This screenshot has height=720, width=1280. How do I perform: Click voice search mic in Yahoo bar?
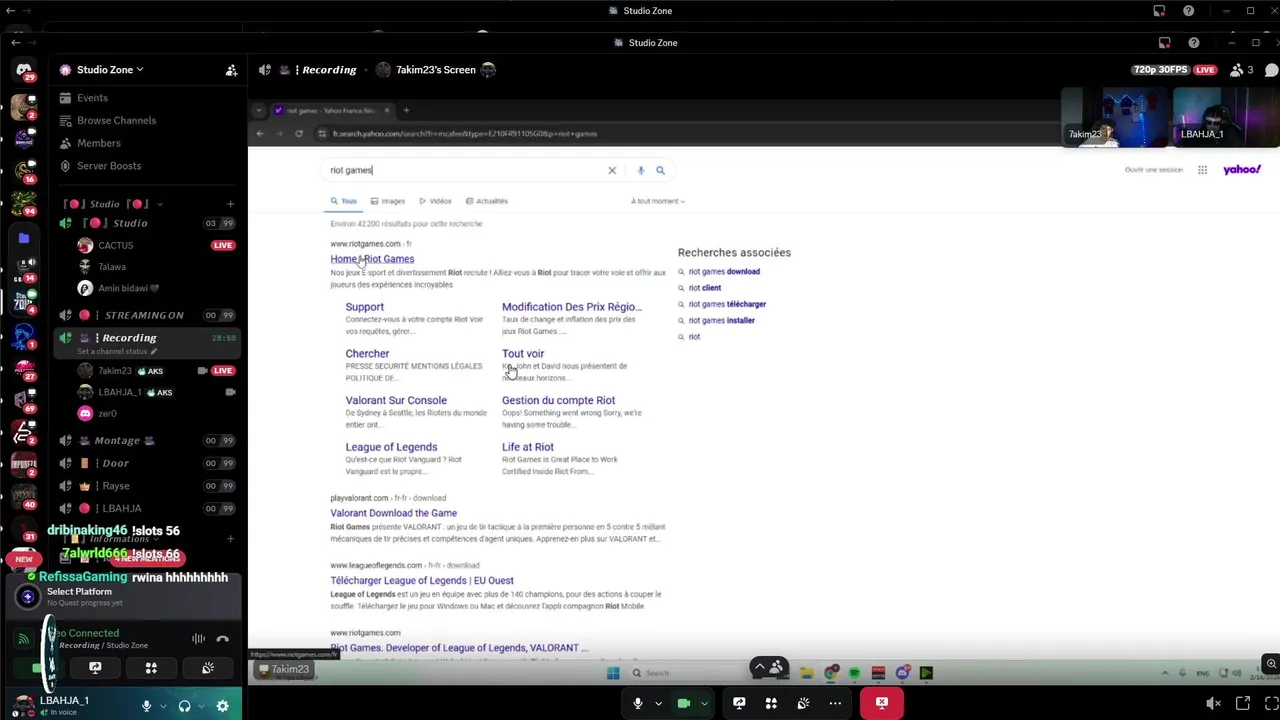pyautogui.click(x=641, y=170)
